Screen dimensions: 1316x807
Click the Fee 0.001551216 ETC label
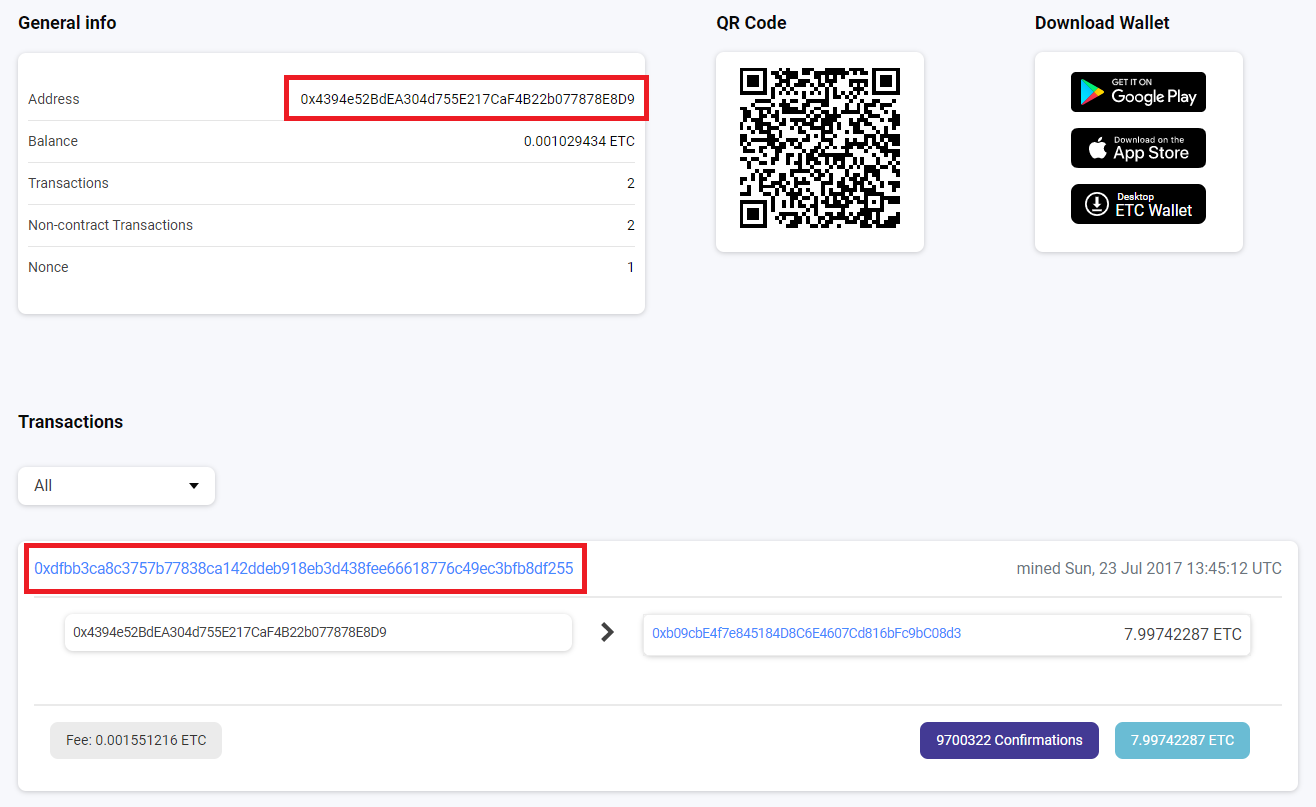pyautogui.click(x=136, y=741)
